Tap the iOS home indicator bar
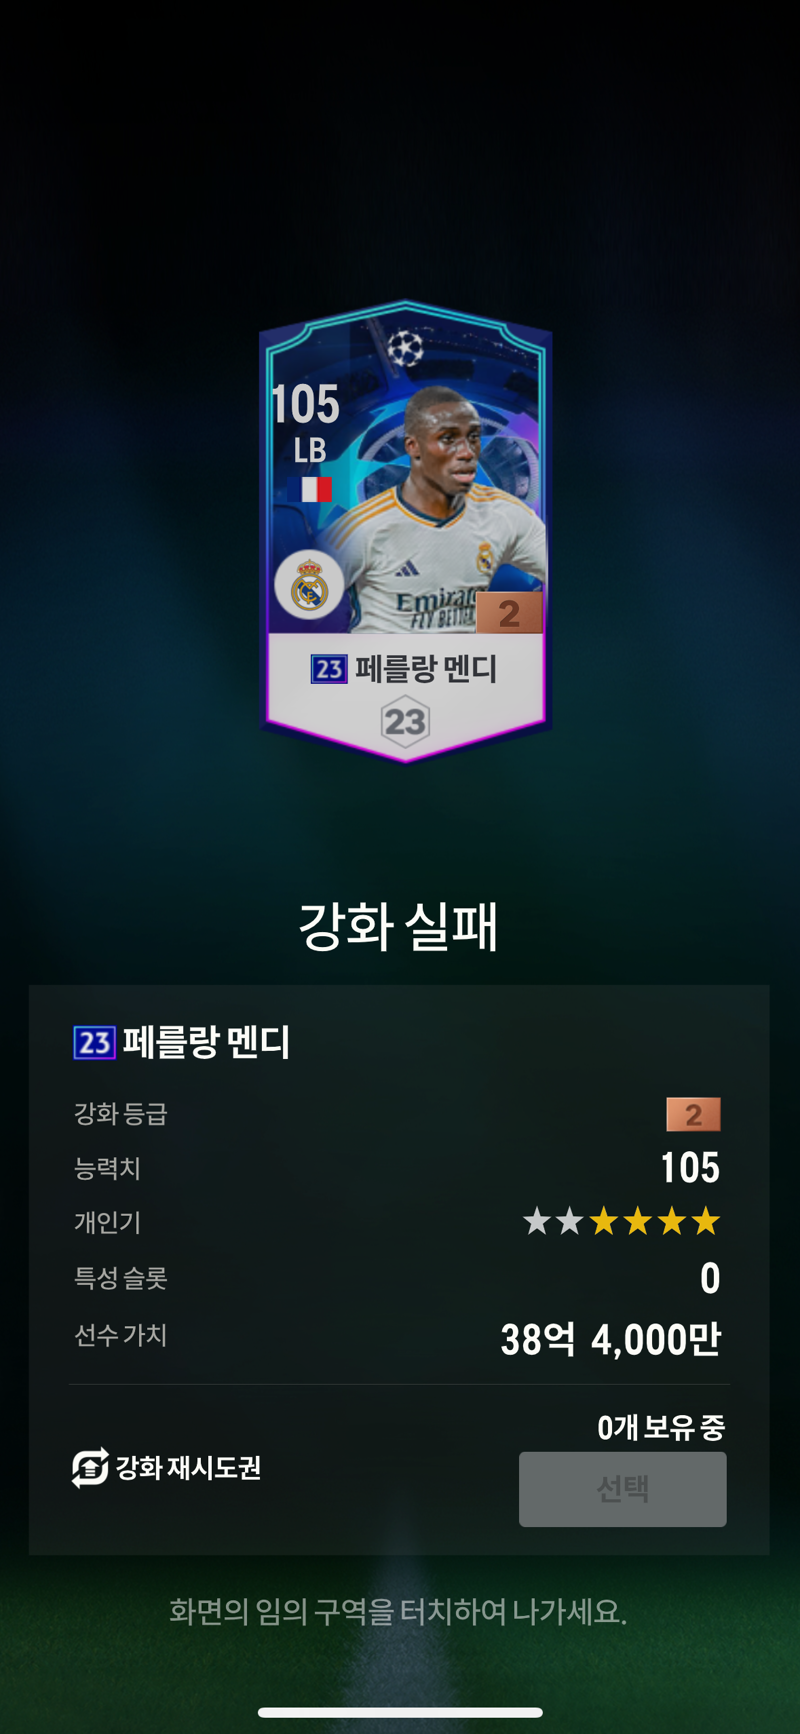Image resolution: width=800 pixels, height=1734 pixels. point(400,1712)
